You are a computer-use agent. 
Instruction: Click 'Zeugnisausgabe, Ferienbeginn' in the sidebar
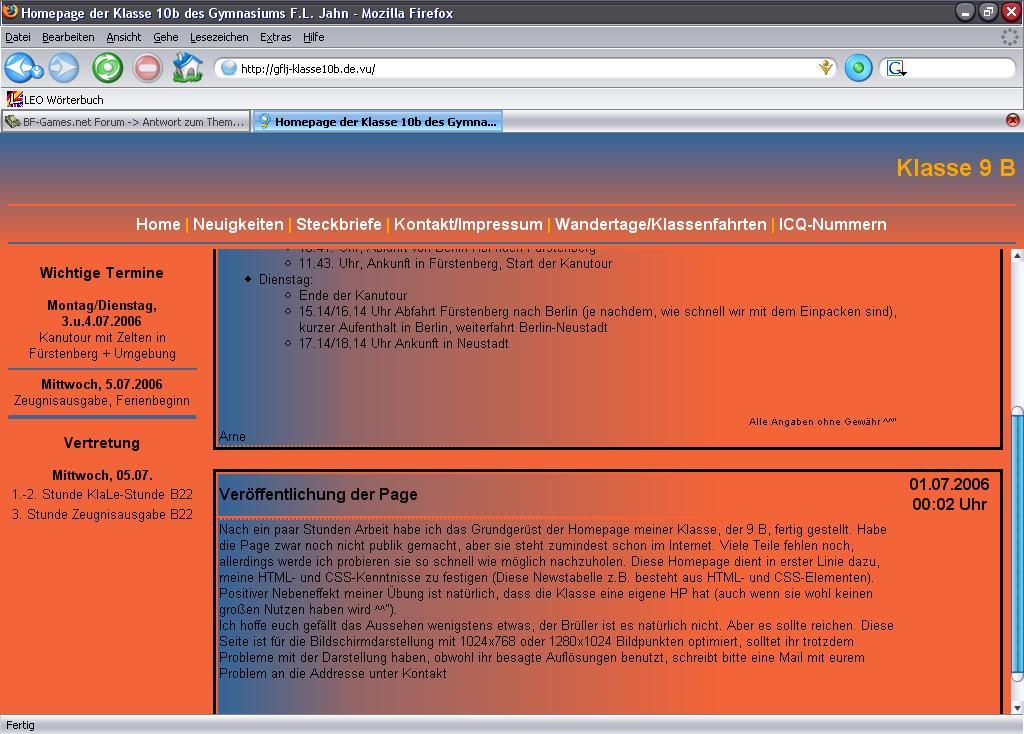(x=102, y=400)
